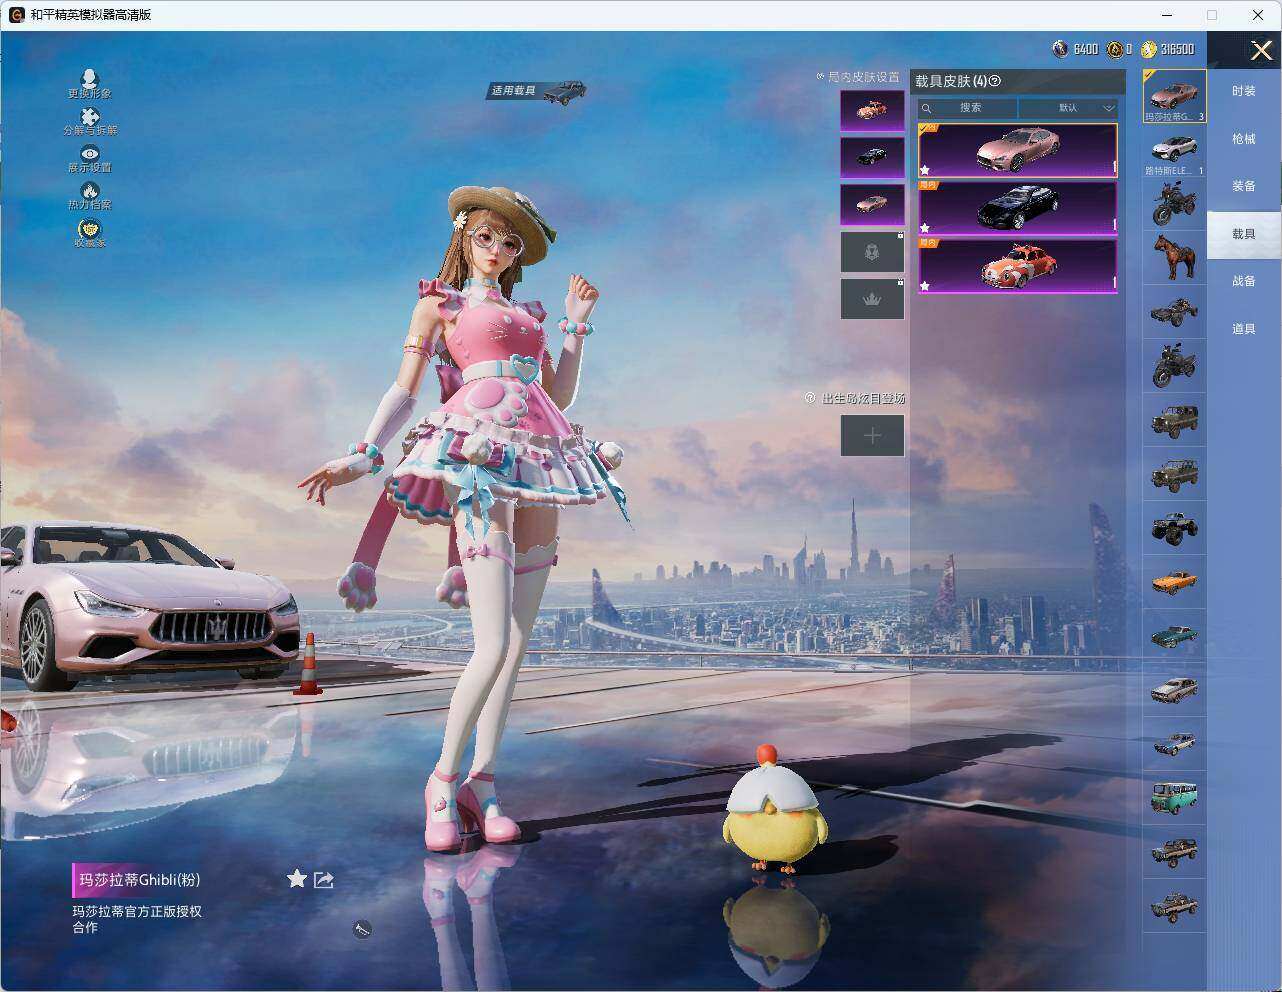Open the 收藏家 collector badge icon

click(x=90, y=228)
